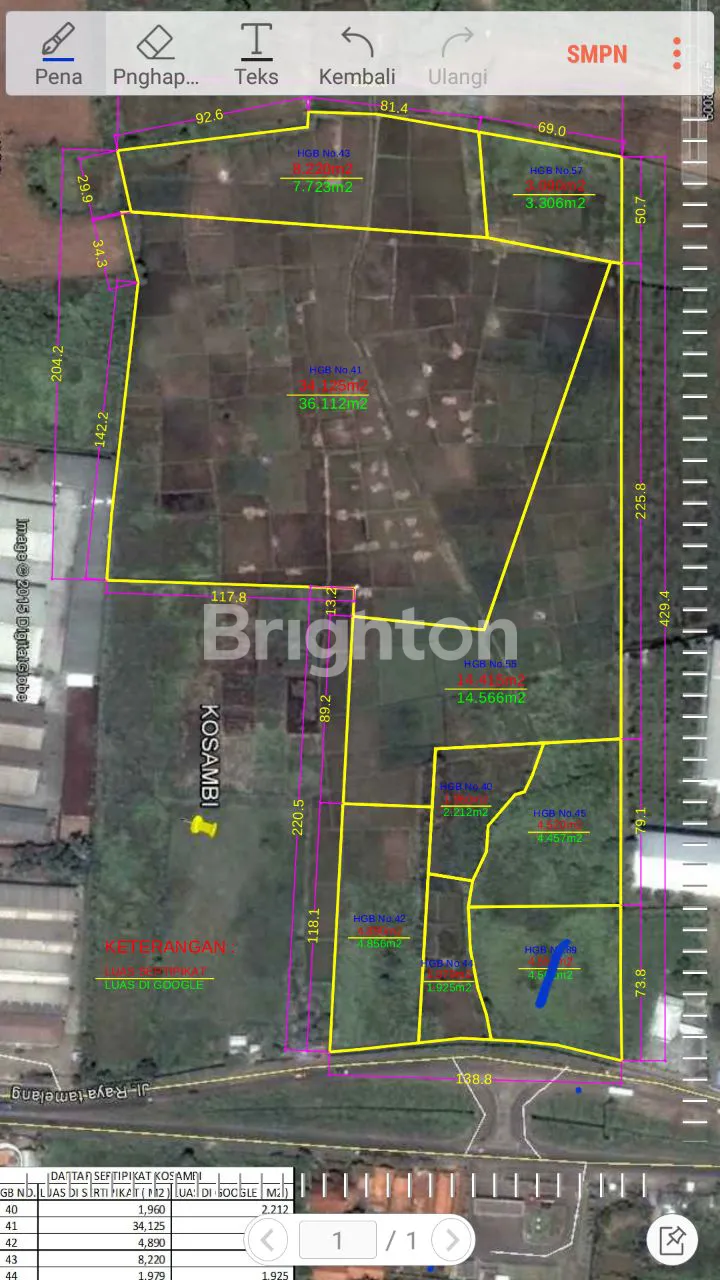Tap Kembali to undo last stroke
720x1280 pixels.
(x=357, y=54)
